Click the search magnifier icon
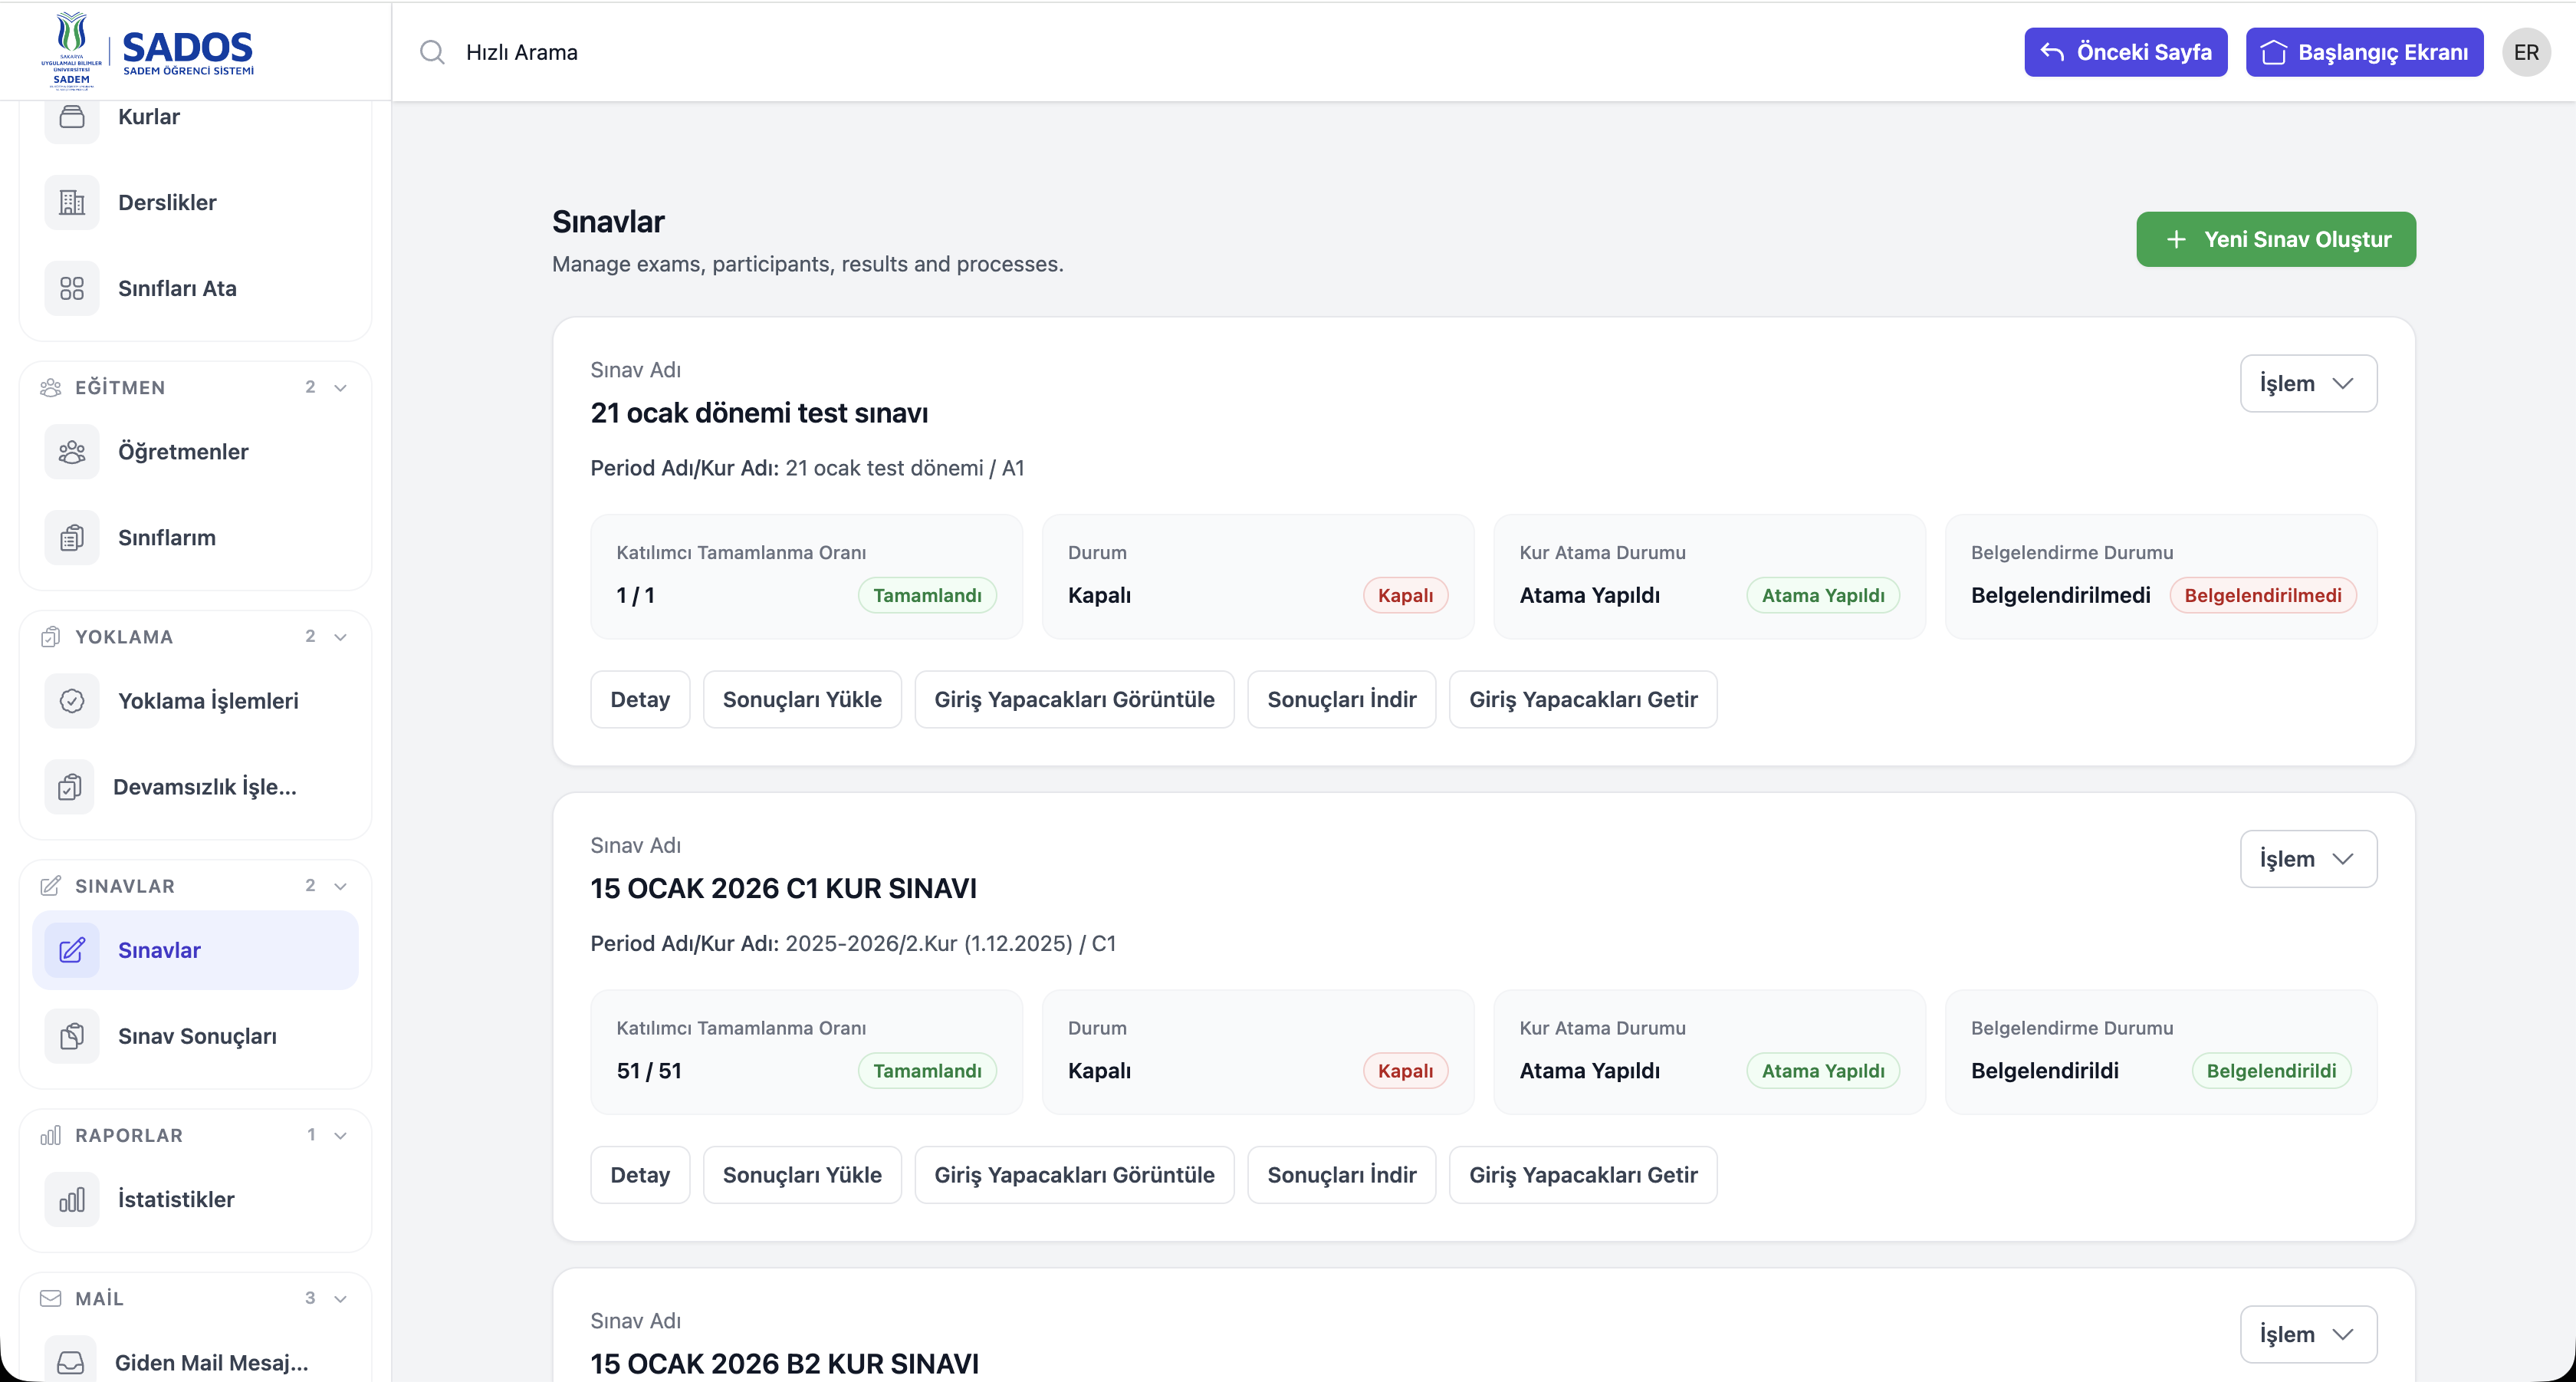Viewport: 2576px width, 1382px height. (x=432, y=52)
